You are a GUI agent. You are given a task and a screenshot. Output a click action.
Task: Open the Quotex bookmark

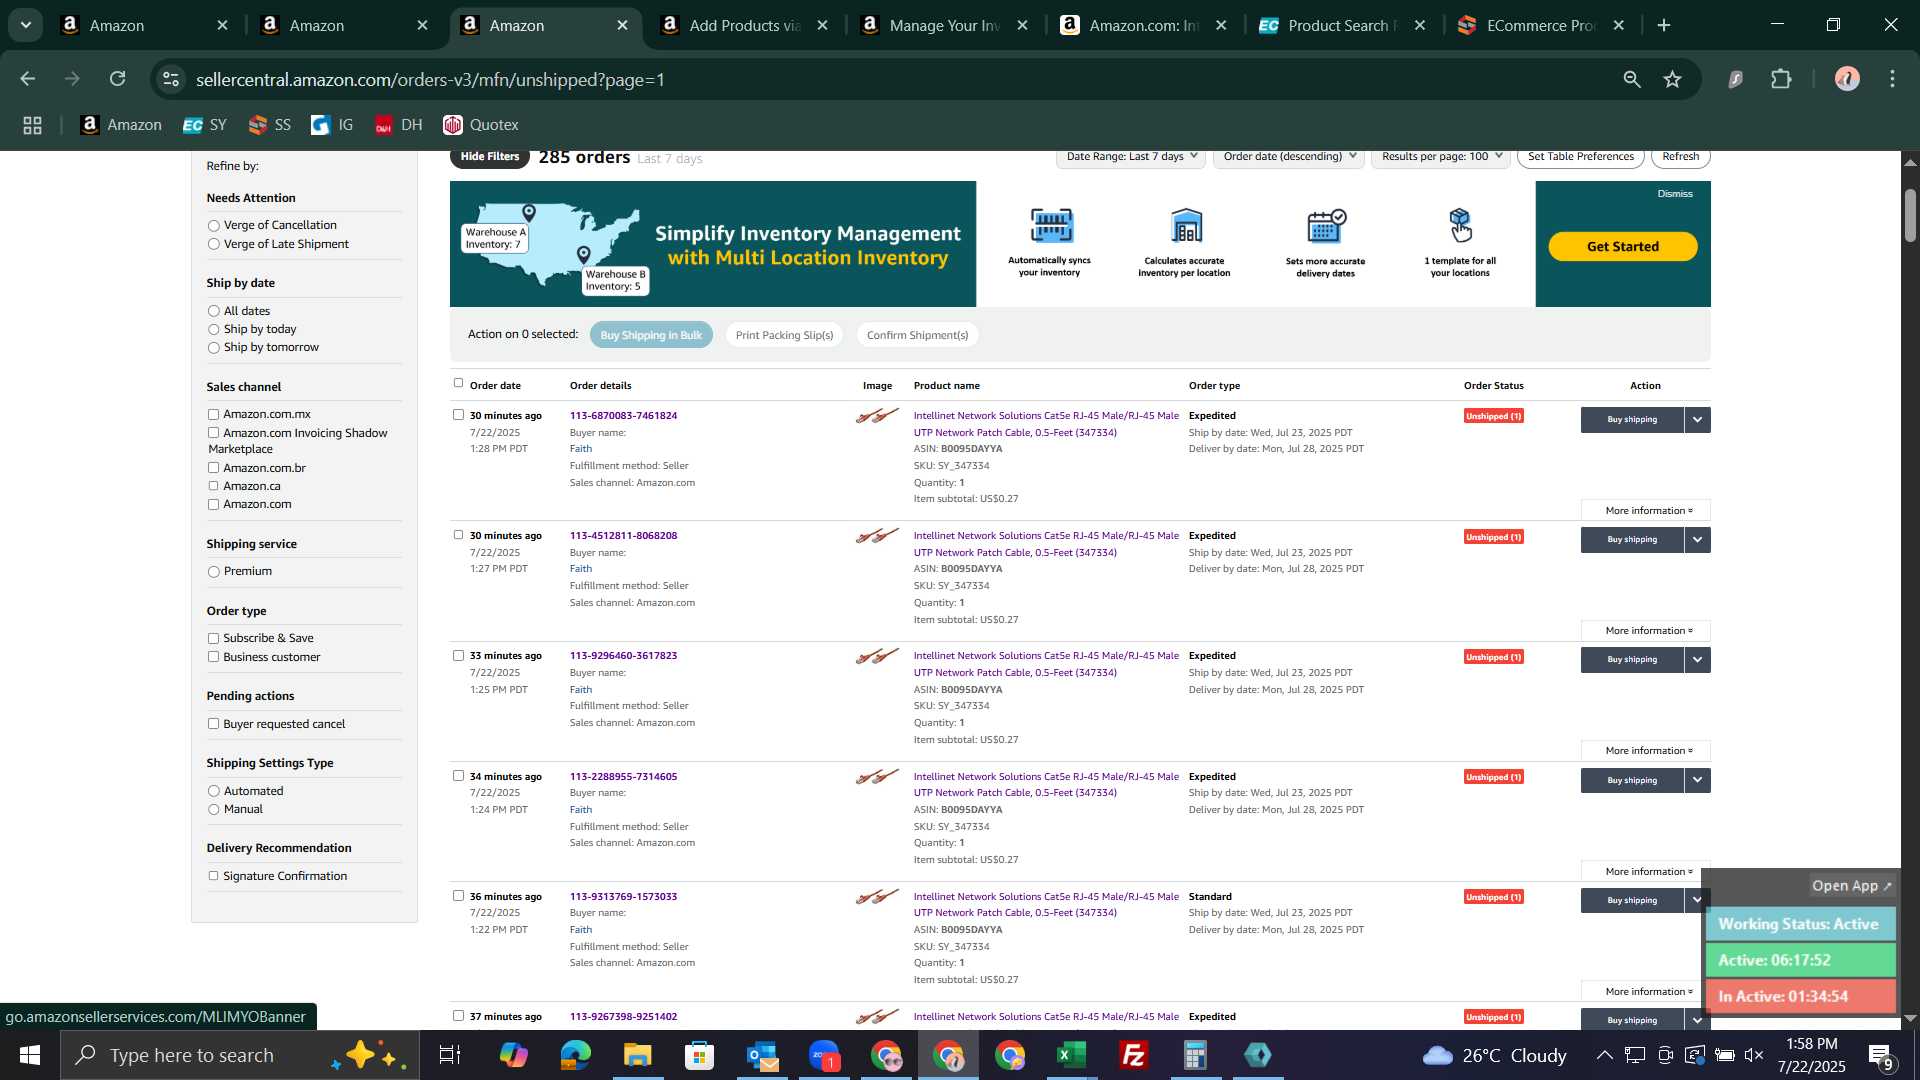tap(481, 125)
